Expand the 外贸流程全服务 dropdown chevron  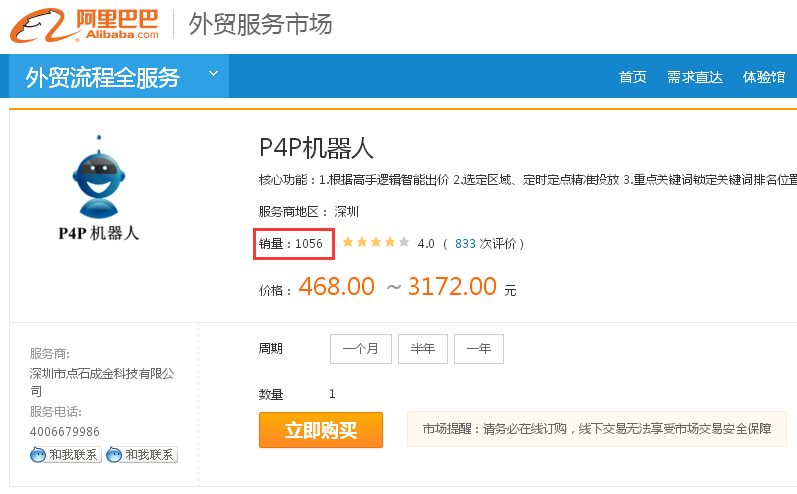pyautogui.click(x=213, y=74)
